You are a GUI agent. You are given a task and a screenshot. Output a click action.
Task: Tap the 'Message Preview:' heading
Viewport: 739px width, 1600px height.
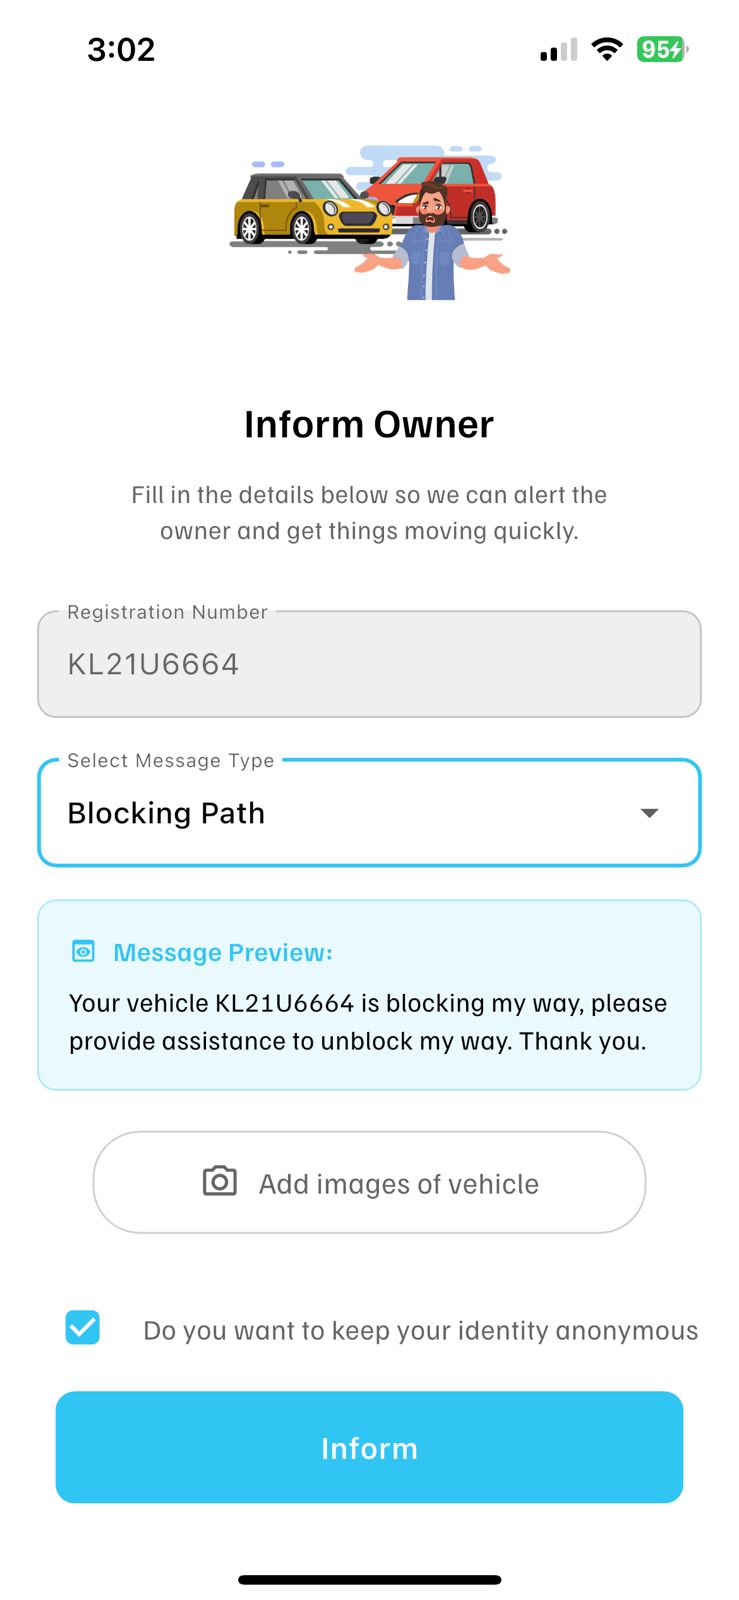223,952
